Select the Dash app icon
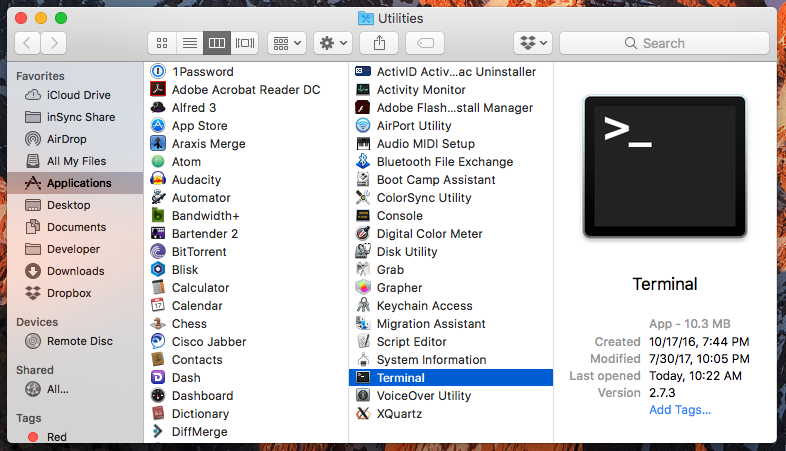 pyautogui.click(x=158, y=377)
